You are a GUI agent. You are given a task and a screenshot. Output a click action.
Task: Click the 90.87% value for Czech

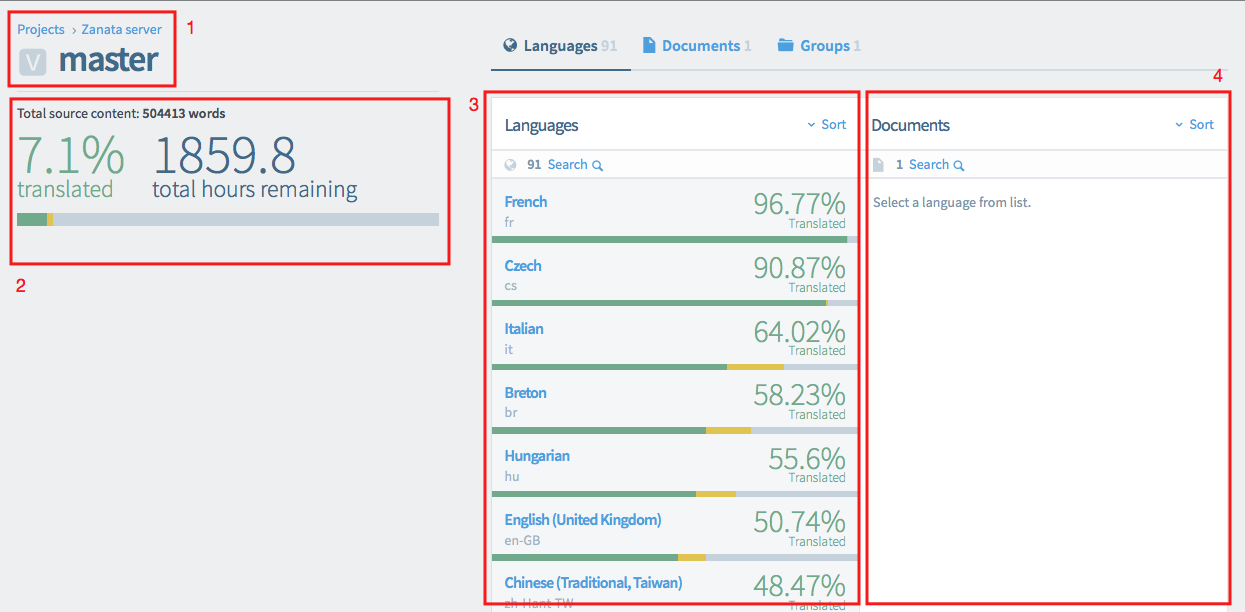tap(799, 268)
